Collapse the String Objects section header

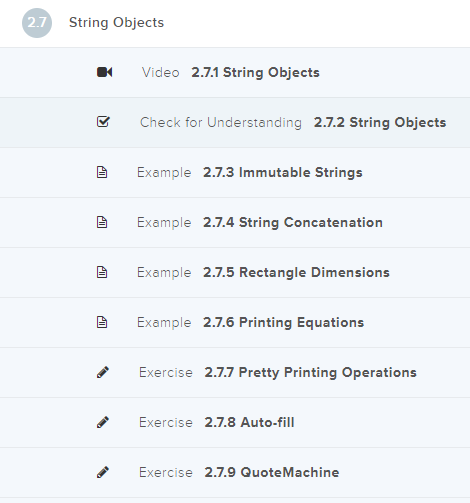(x=235, y=23)
